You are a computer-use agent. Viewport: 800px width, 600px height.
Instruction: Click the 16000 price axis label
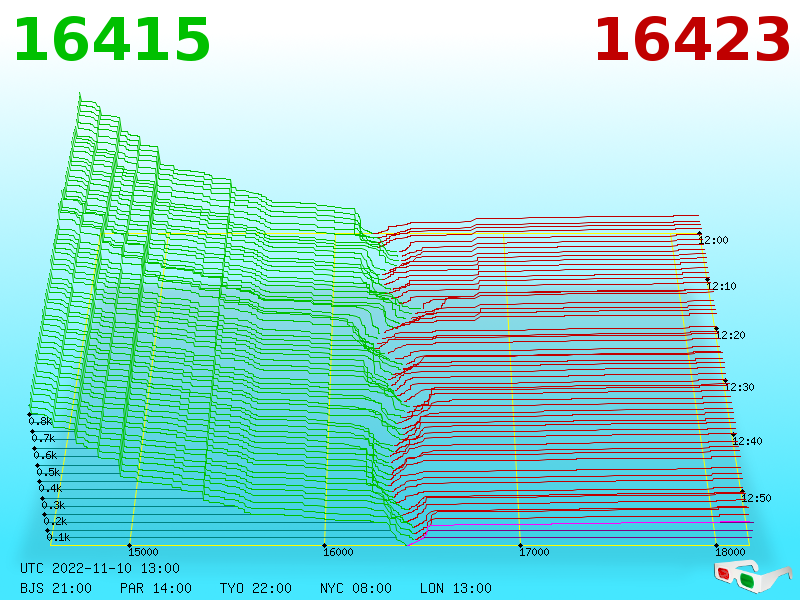click(338, 552)
